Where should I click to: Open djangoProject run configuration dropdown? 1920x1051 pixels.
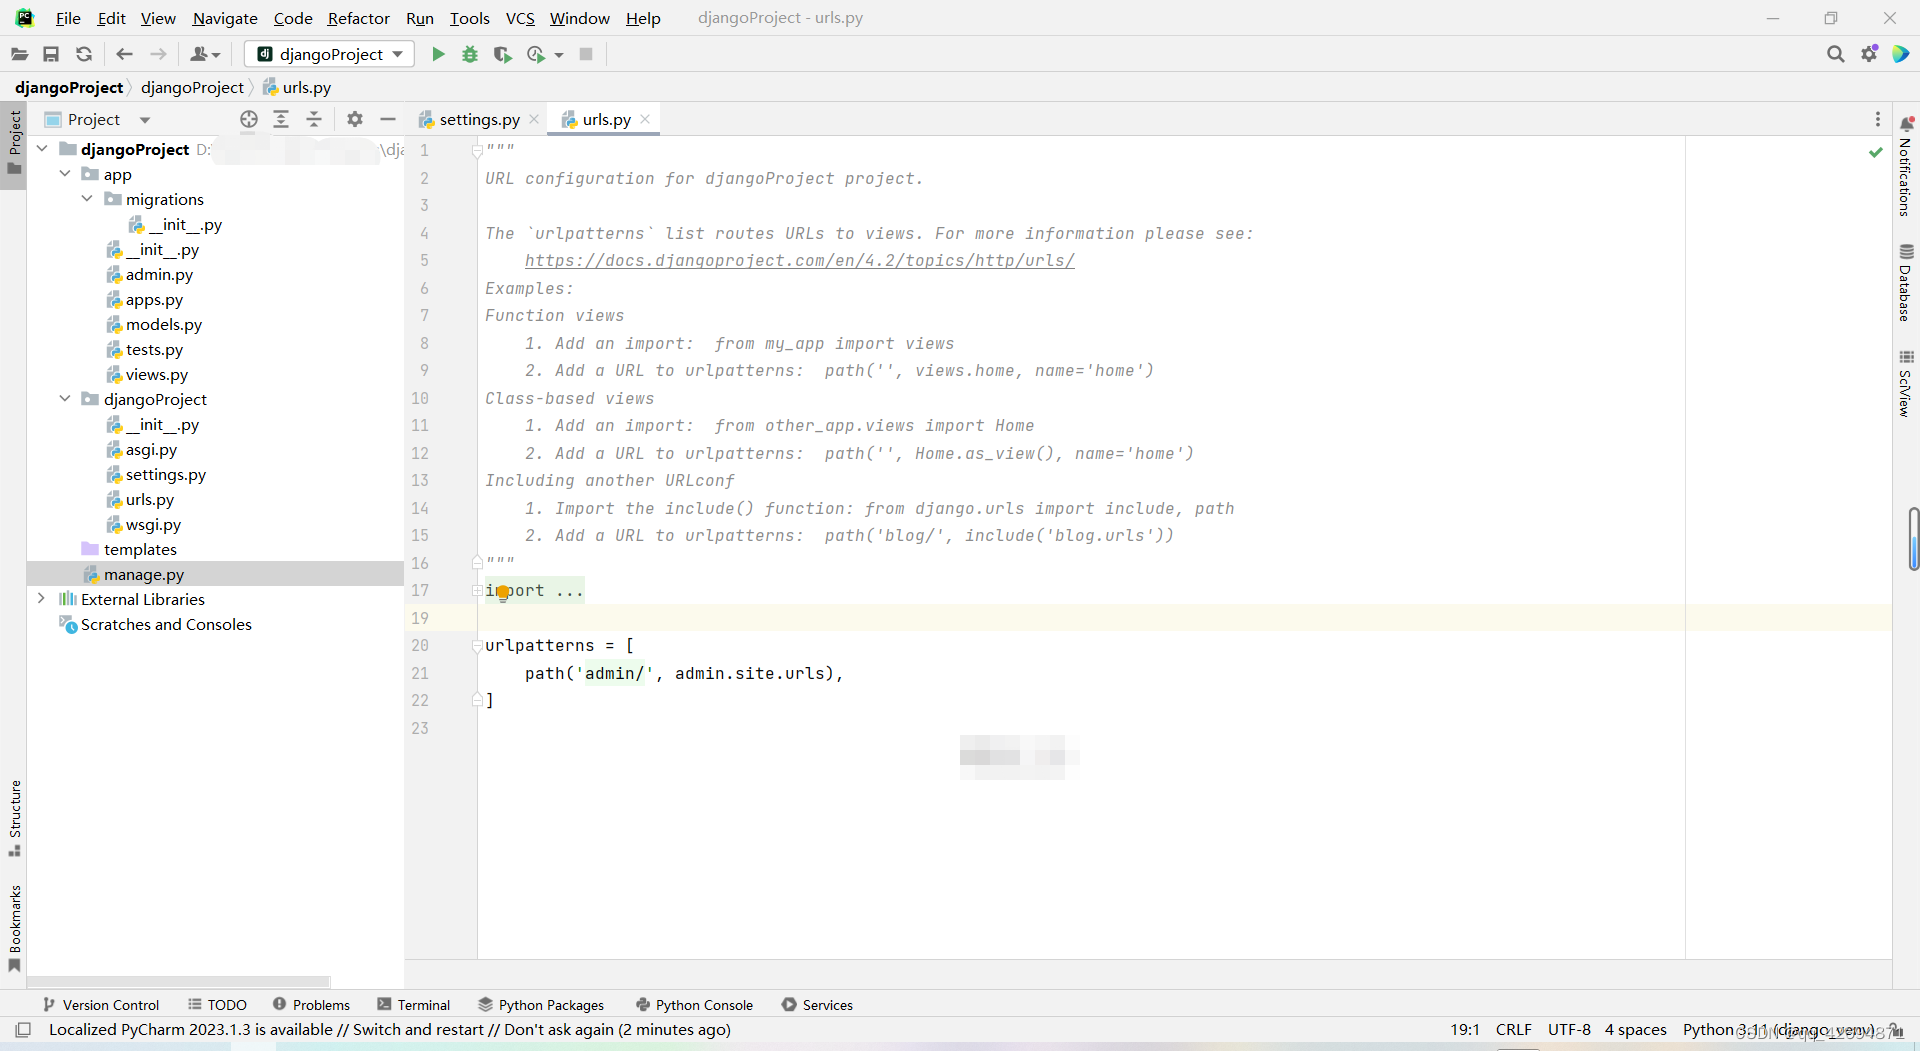pos(330,54)
